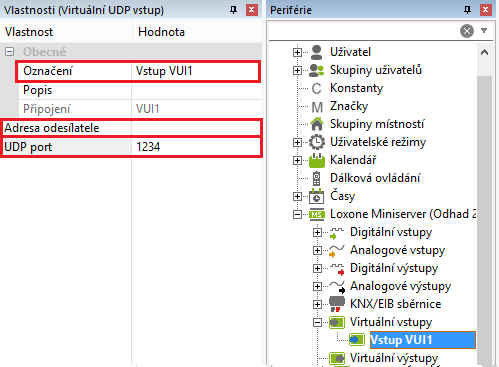The height and width of the screenshot is (367, 499).
Task: Select the Konstanty tree item
Action: coord(356,88)
